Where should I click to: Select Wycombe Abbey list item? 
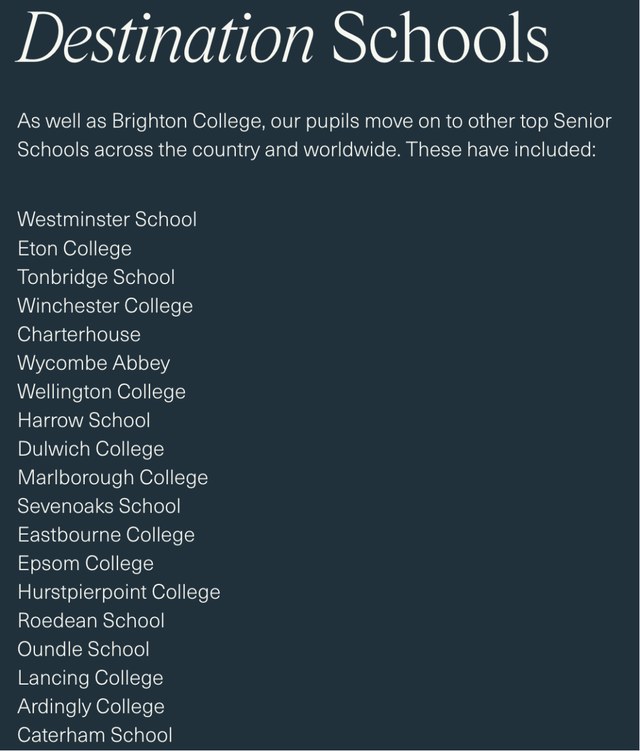[x=94, y=363]
